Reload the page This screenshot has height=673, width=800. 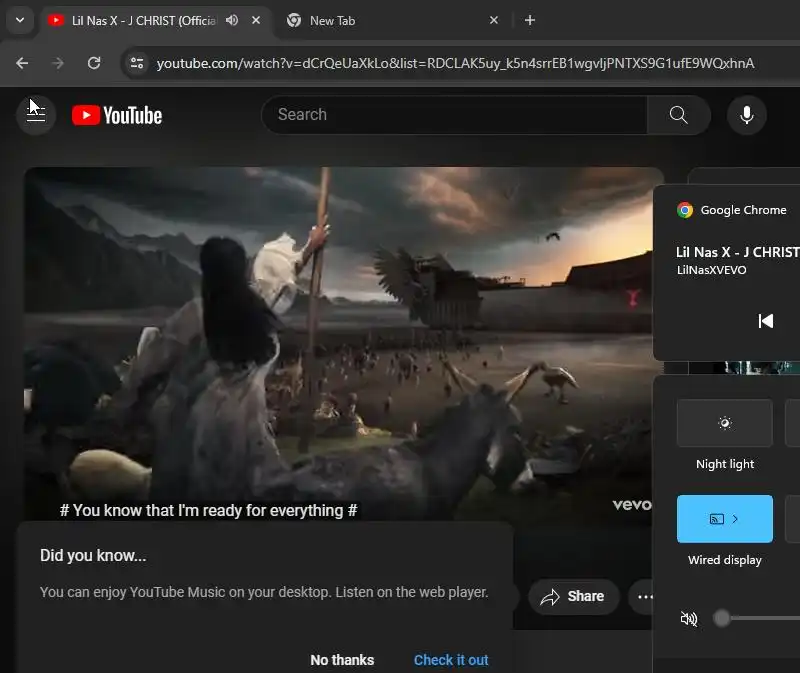pyautogui.click(x=94, y=63)
